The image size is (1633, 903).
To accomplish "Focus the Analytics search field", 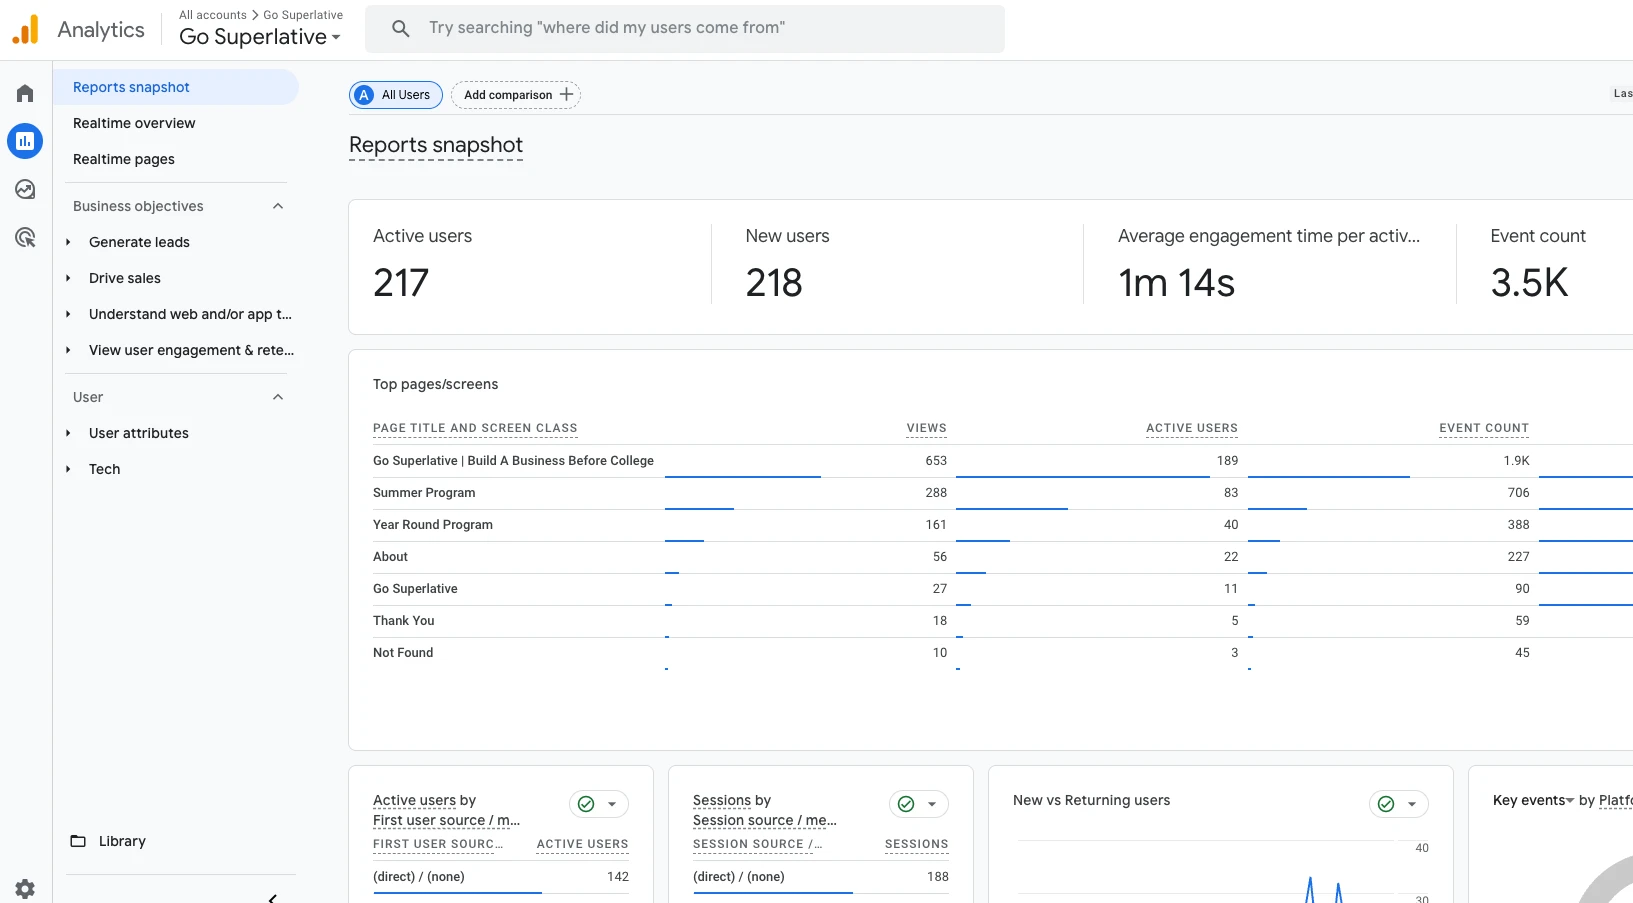I will (x=685, y=28).
